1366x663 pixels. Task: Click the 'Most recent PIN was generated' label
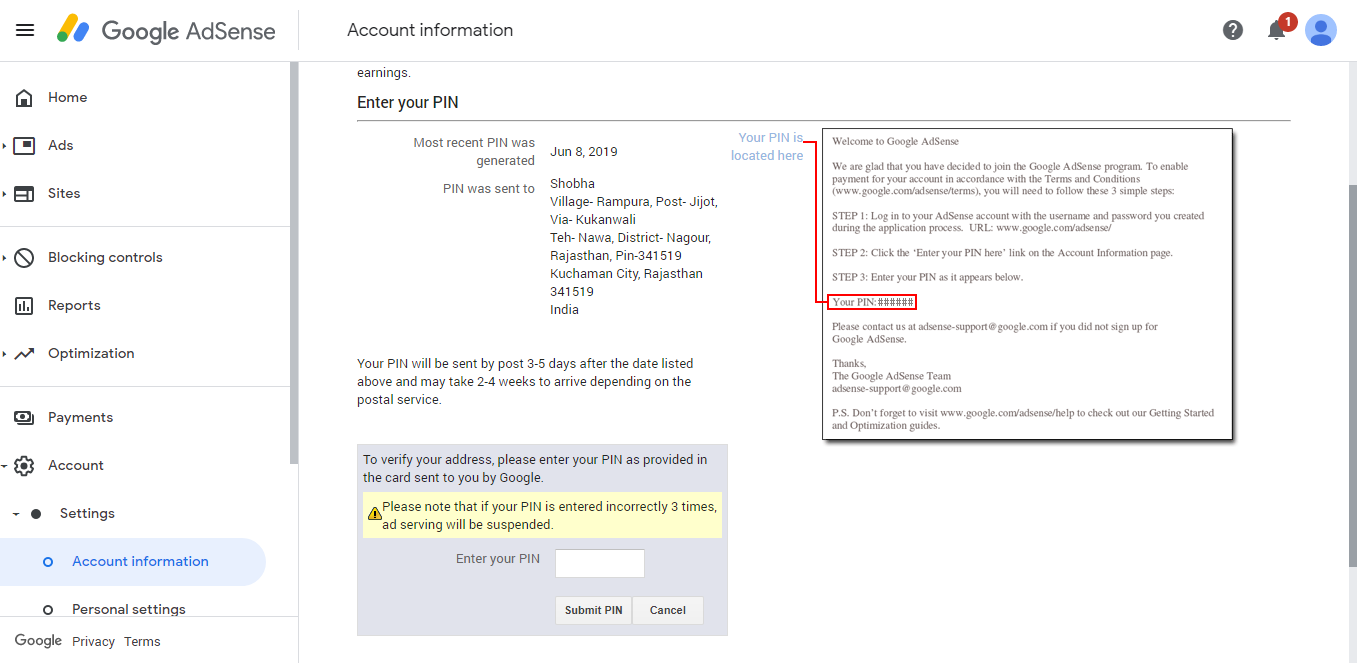tap(474, 152)
